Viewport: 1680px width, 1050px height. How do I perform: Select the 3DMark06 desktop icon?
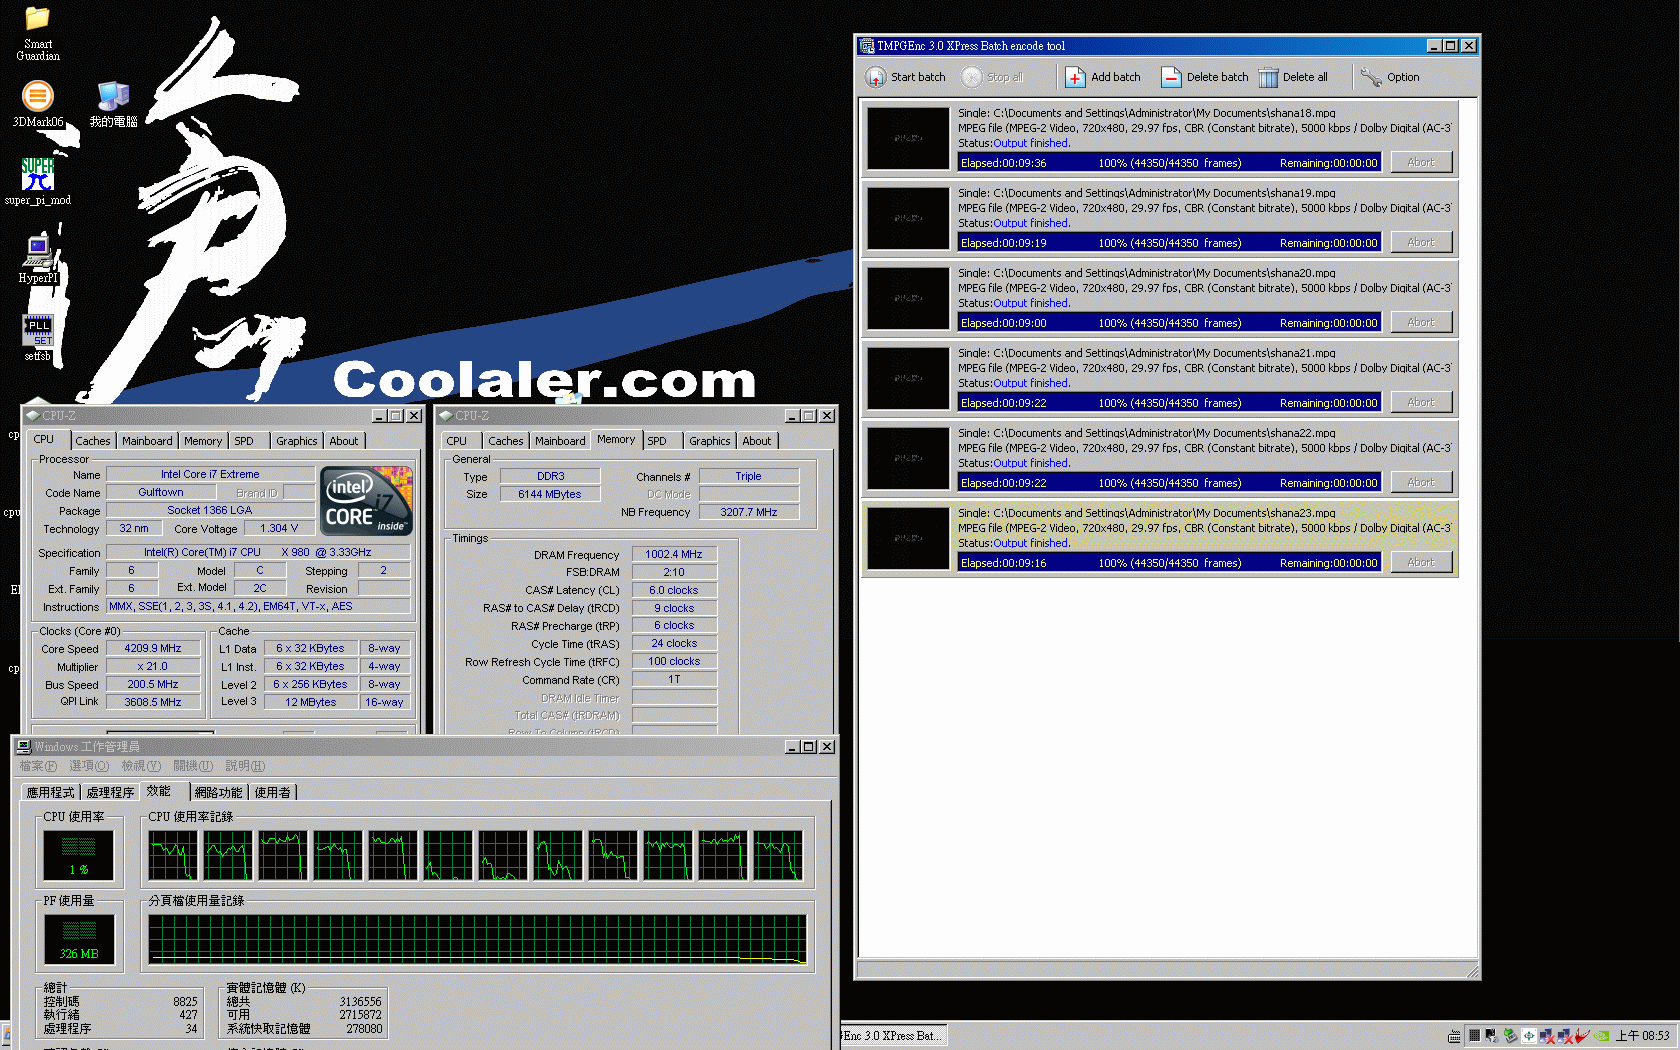coord(37,96)
